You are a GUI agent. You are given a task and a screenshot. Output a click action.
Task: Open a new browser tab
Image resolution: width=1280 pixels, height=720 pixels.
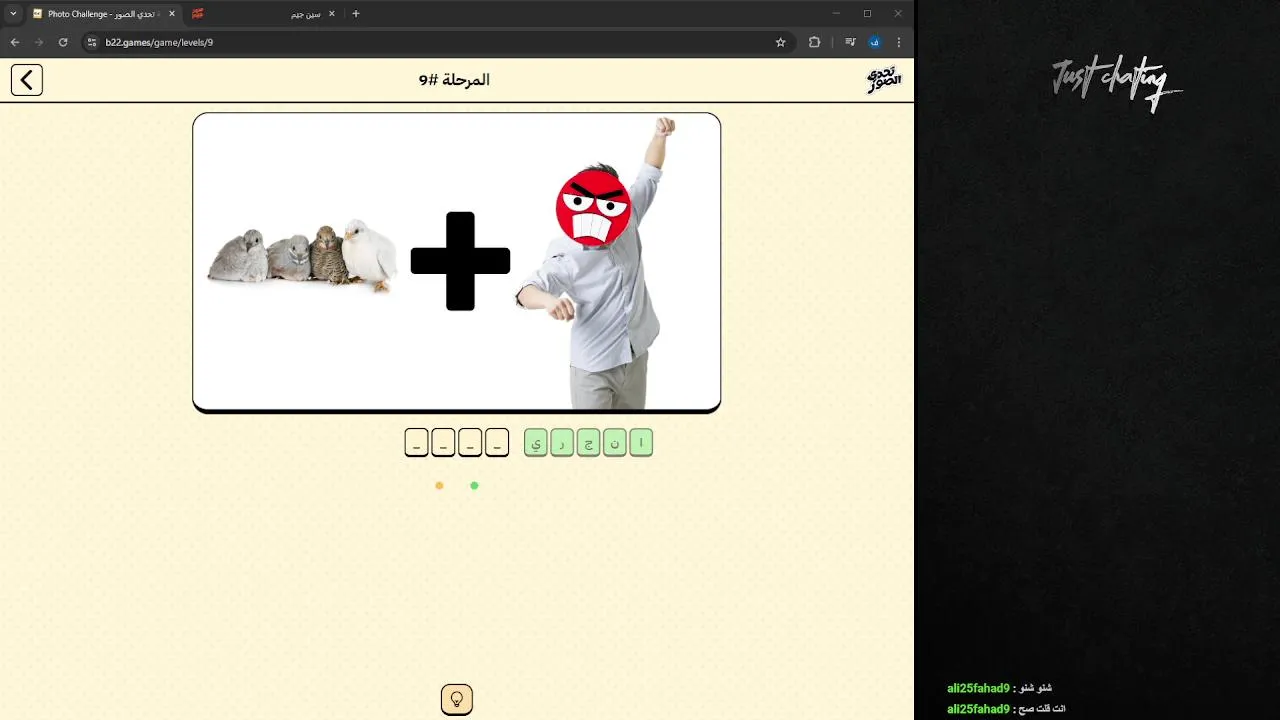[x=356, y=14]
